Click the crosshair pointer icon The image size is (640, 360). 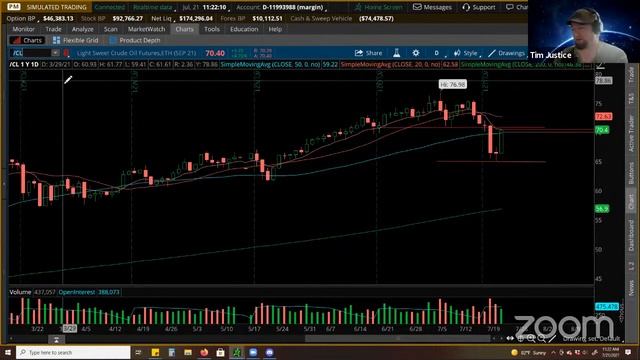[520, 338]
